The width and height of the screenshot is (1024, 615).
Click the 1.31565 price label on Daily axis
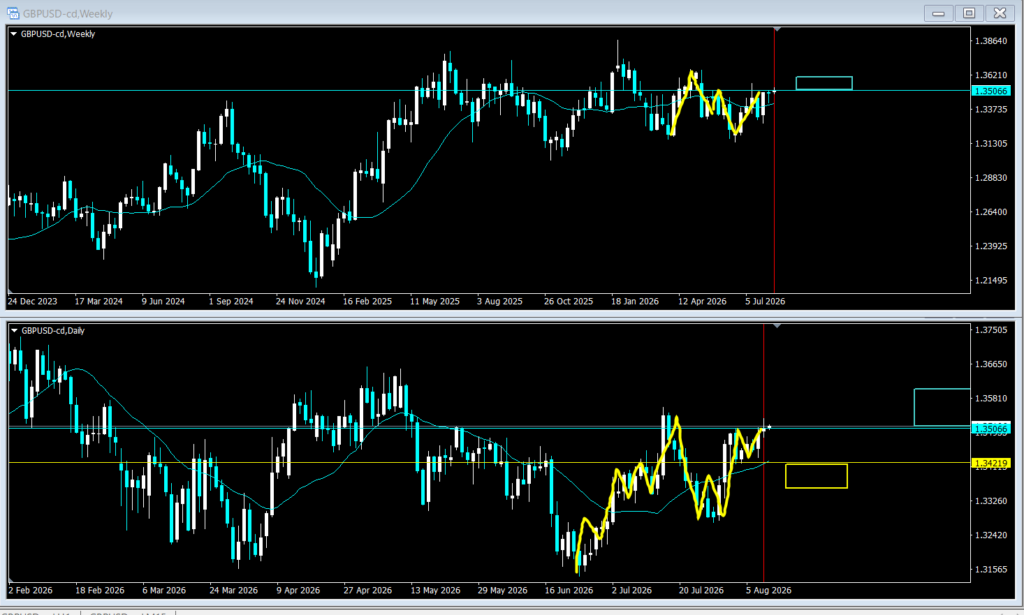[x=991, y=569]
